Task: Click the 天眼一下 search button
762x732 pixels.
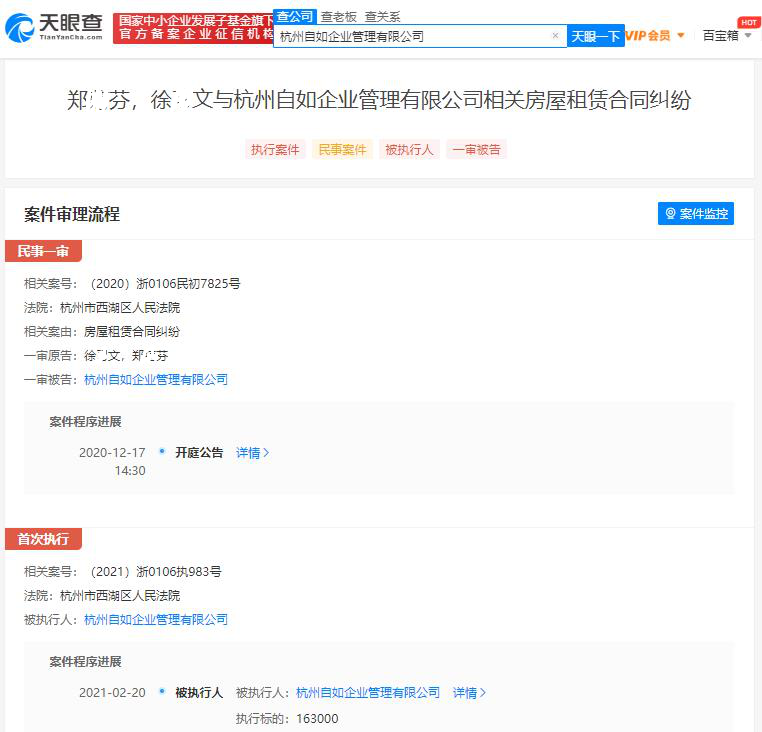Action: click(x=595, y=36)
